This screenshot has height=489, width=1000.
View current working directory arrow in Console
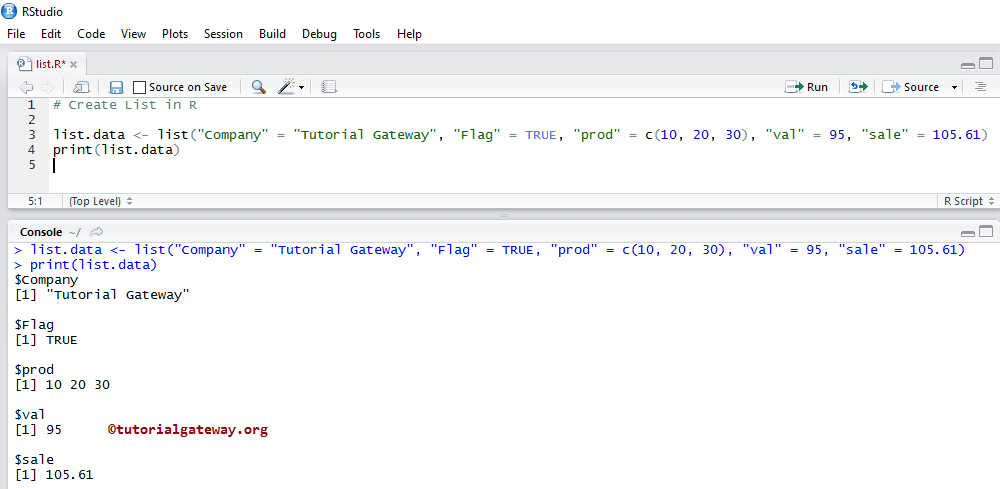coord(97,232)
